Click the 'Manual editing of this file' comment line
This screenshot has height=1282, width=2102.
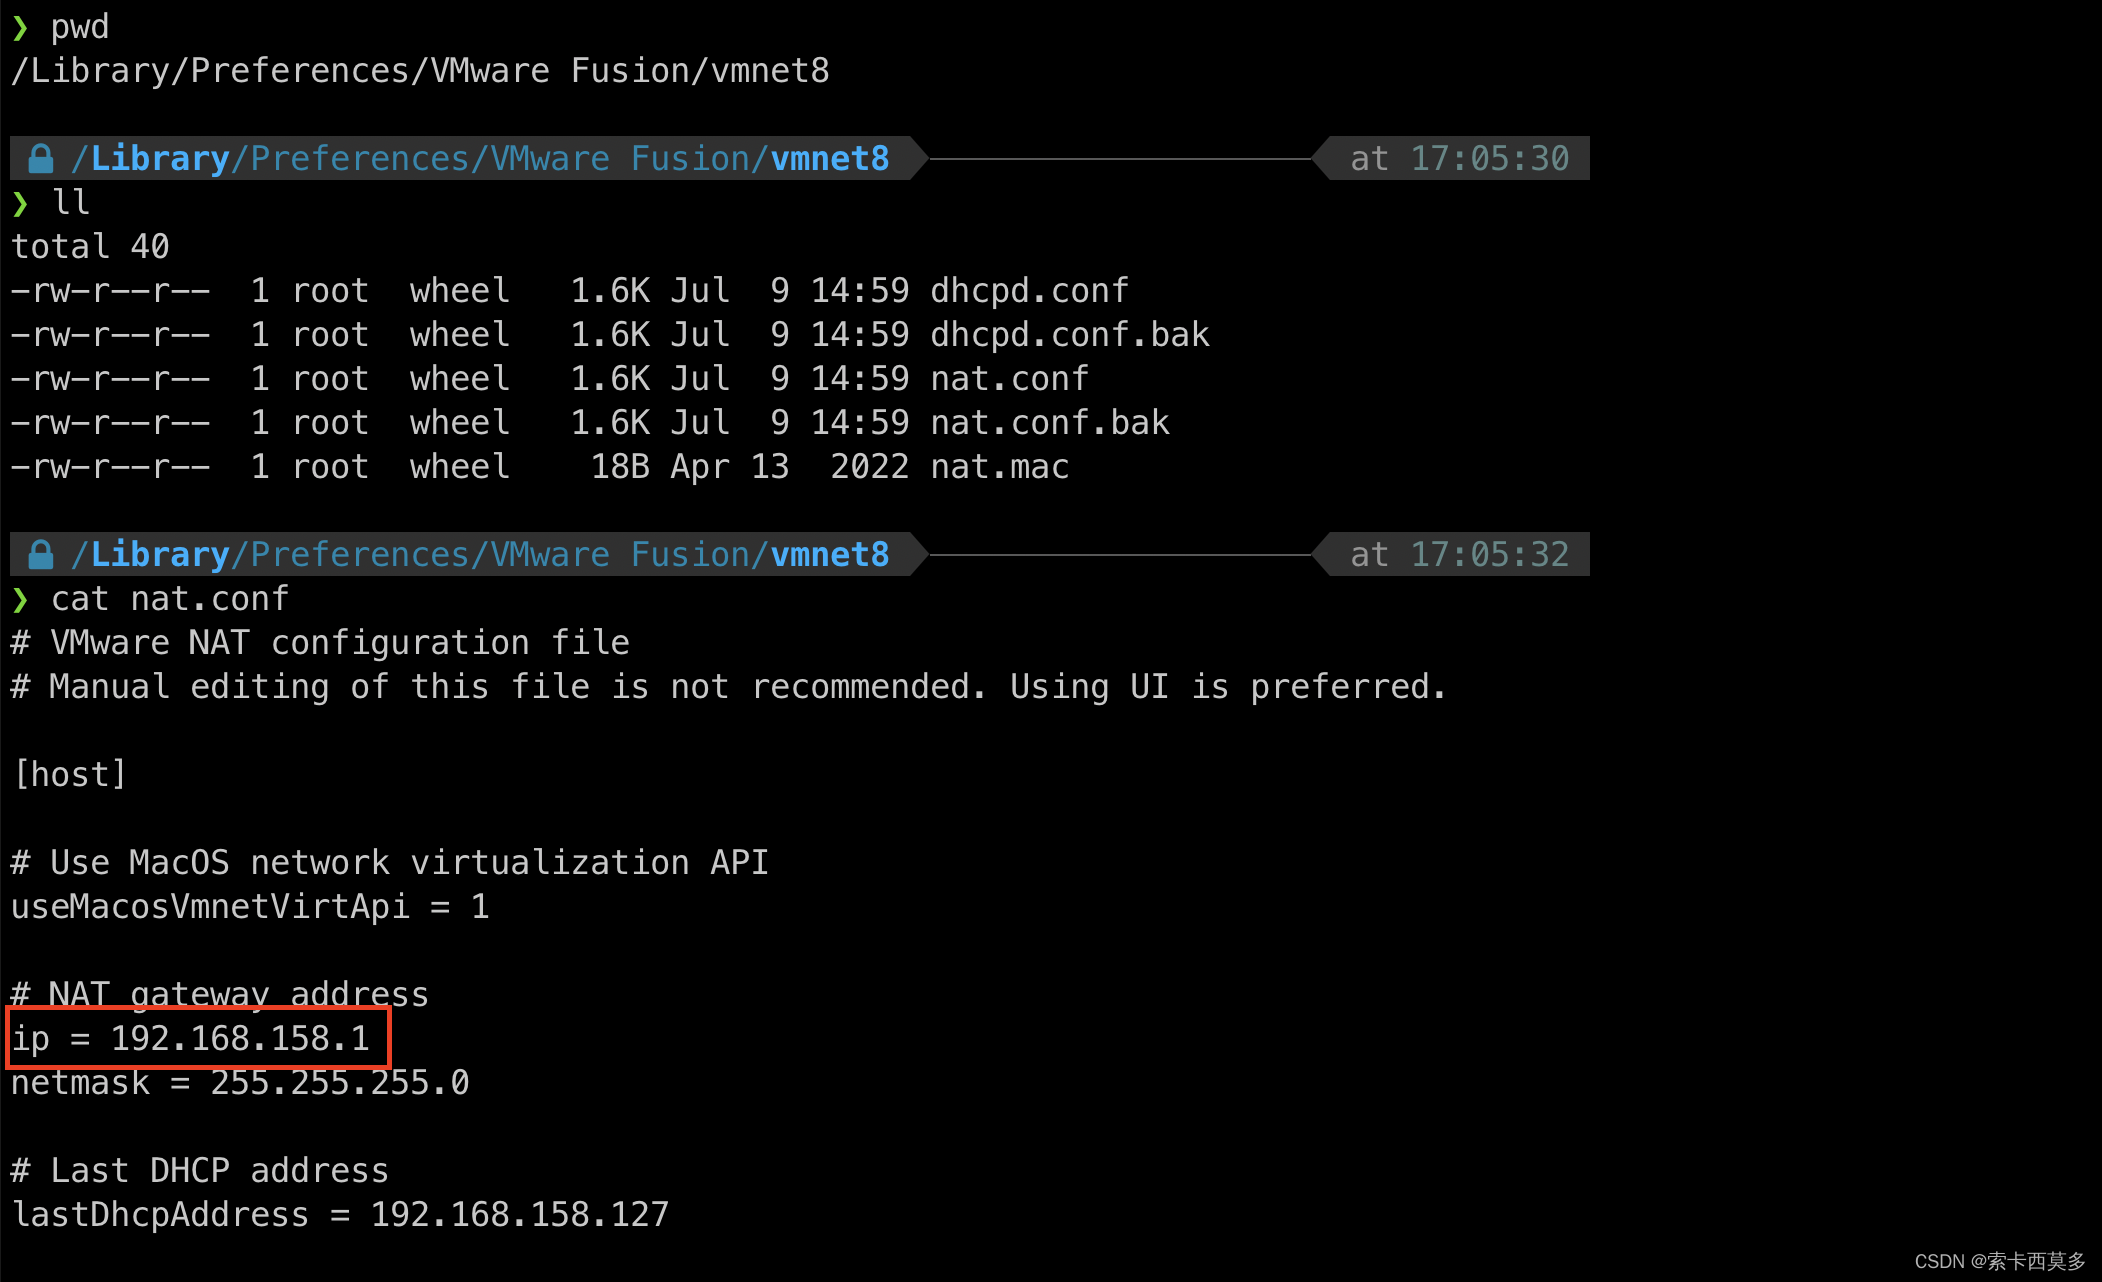click(x=729, y=686)
